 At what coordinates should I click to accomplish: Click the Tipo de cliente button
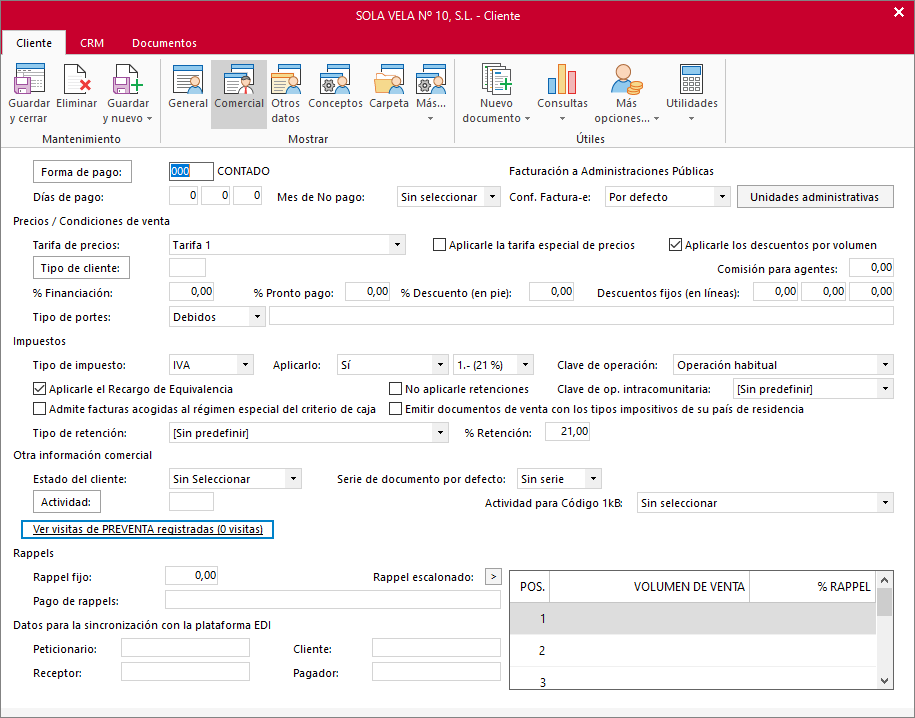(x=81, y=268)
